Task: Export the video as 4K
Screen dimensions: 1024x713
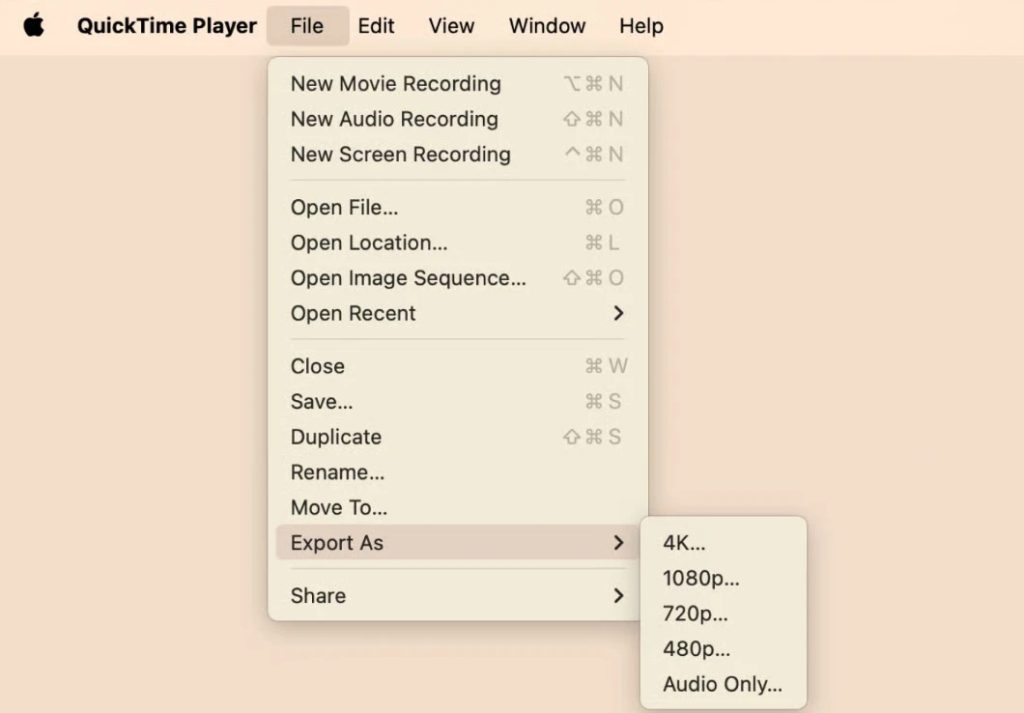Action: pos(686,543)
